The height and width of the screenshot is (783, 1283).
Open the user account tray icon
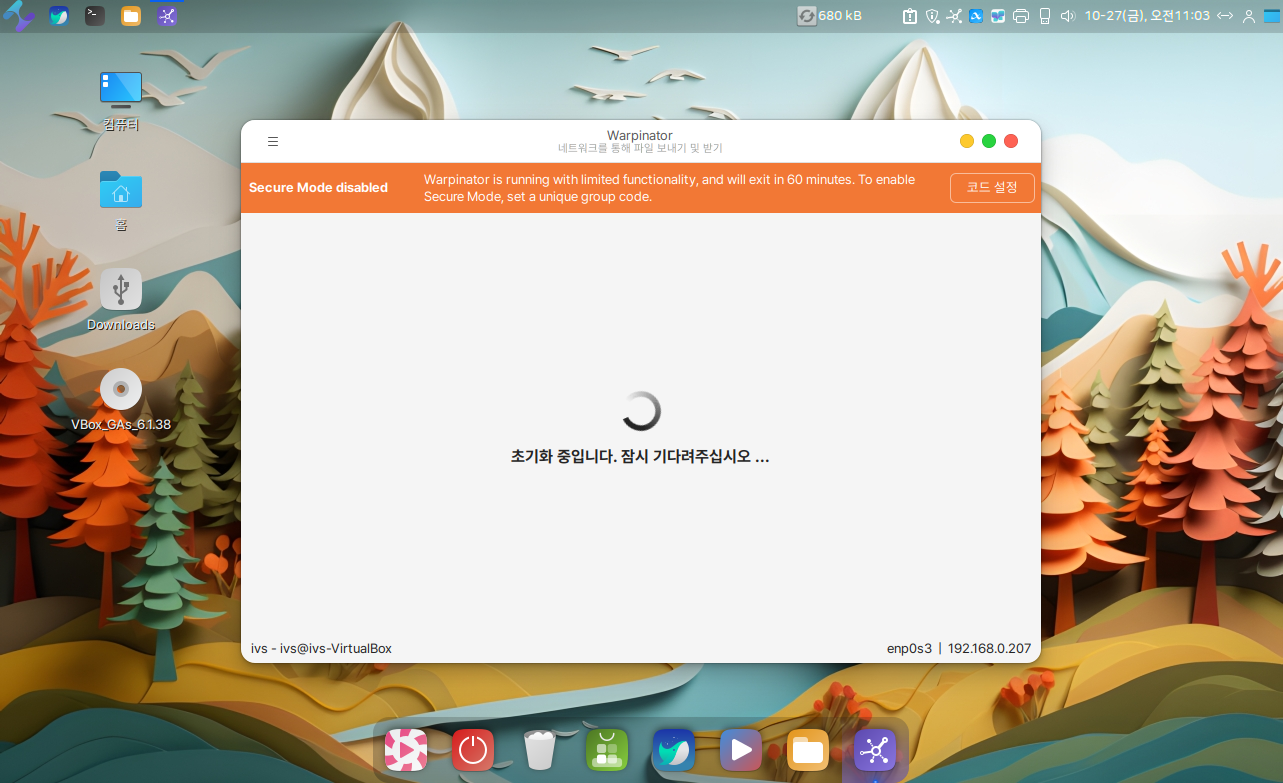(1248, 15)
